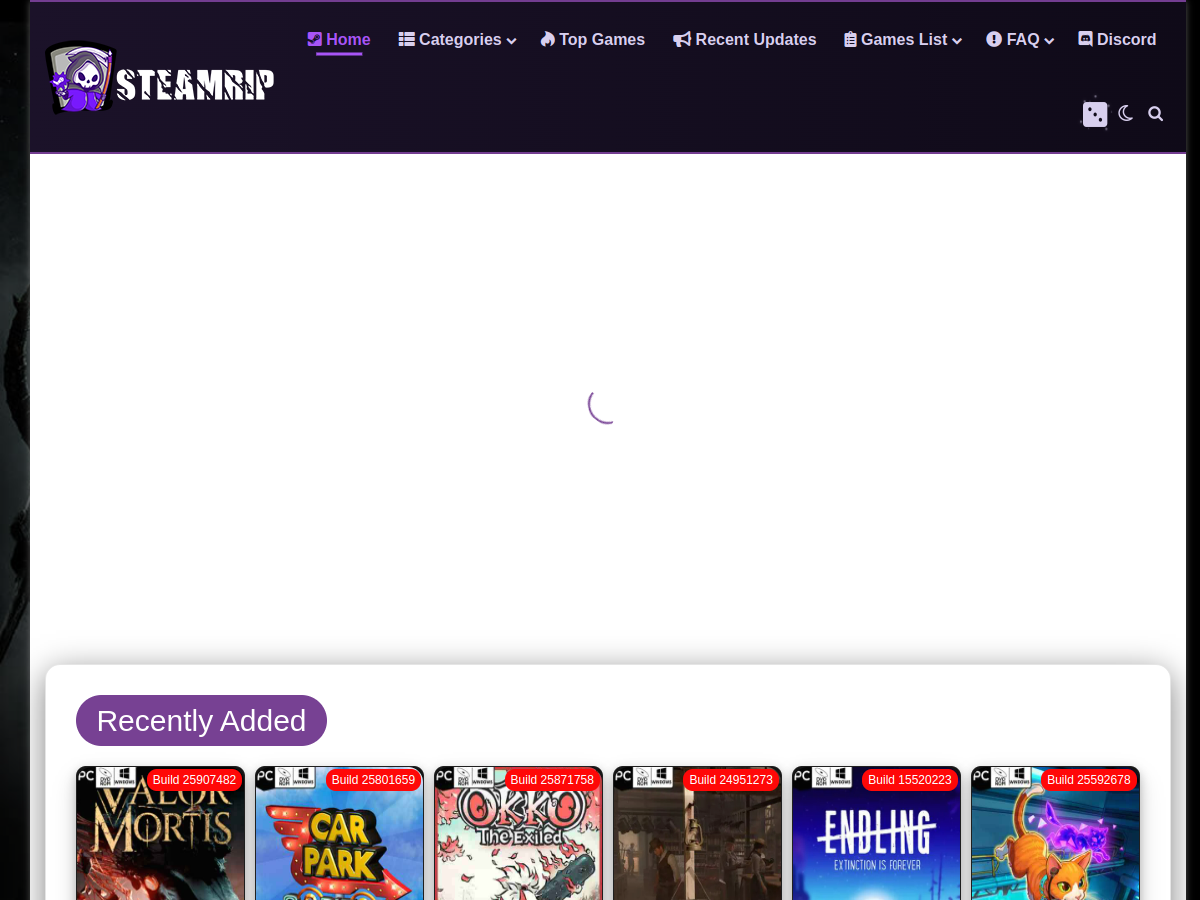Open the Endling game thumbnail
The image size is (1200, 900).
[876, 833]
